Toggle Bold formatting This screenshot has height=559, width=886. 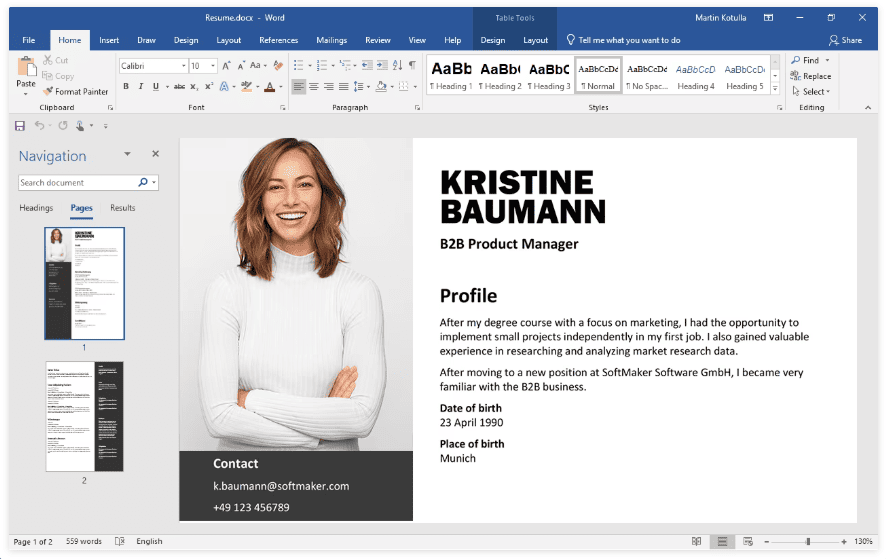[126, 86]
